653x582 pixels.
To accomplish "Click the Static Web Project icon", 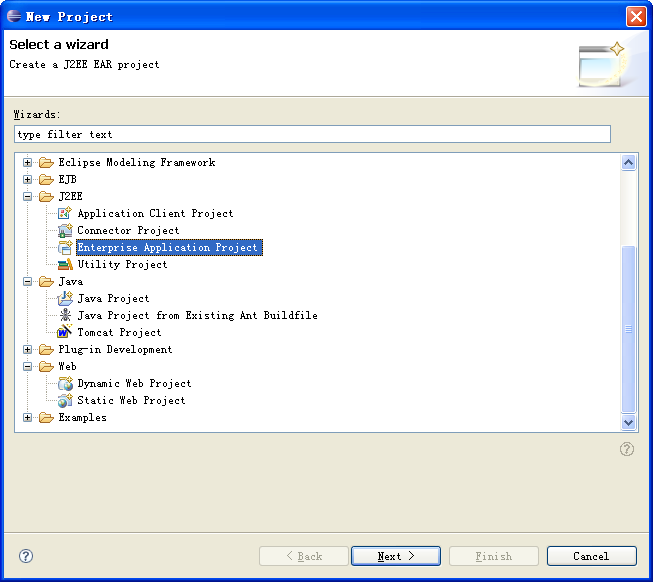I will [x=65, y=400].
